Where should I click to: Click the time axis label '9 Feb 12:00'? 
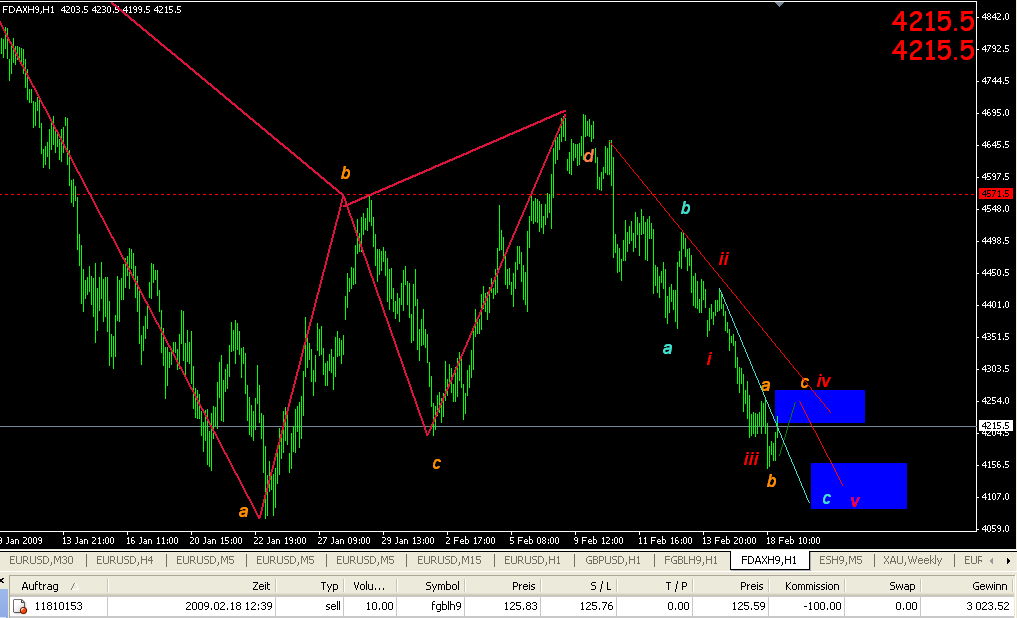[x=598, y=540]
